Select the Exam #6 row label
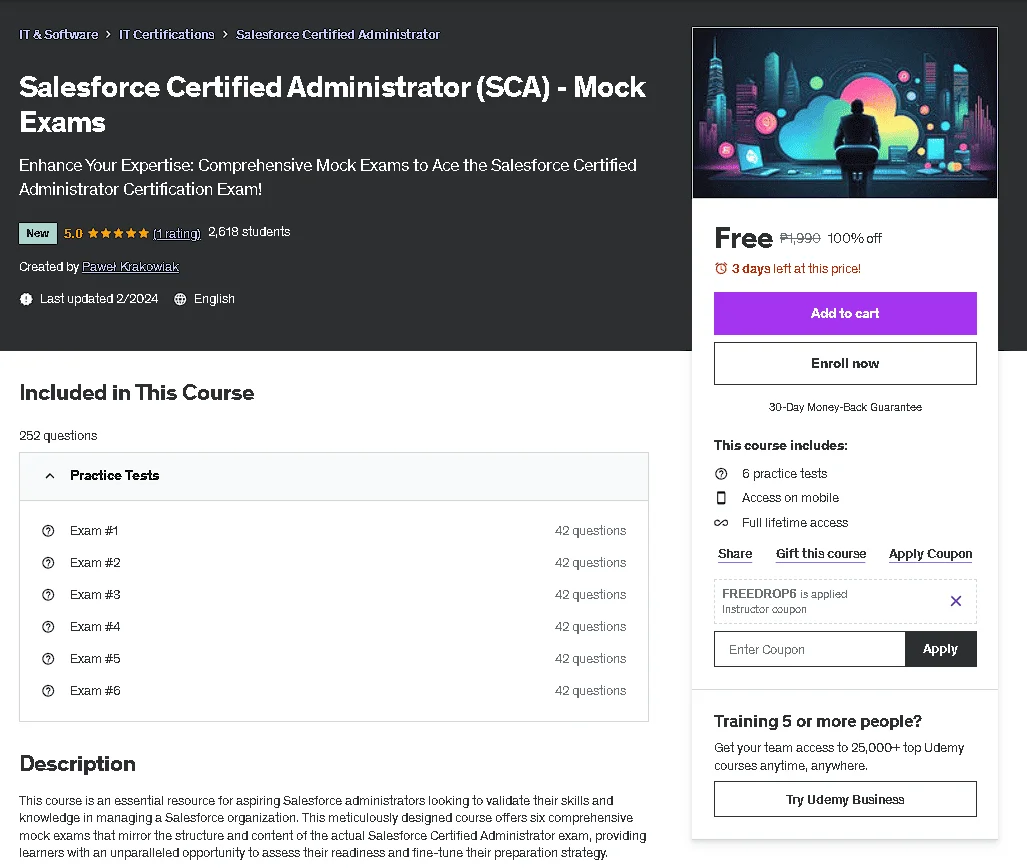Image resolution: width=1027 pixels, height=868 pixels. (95, 691)
